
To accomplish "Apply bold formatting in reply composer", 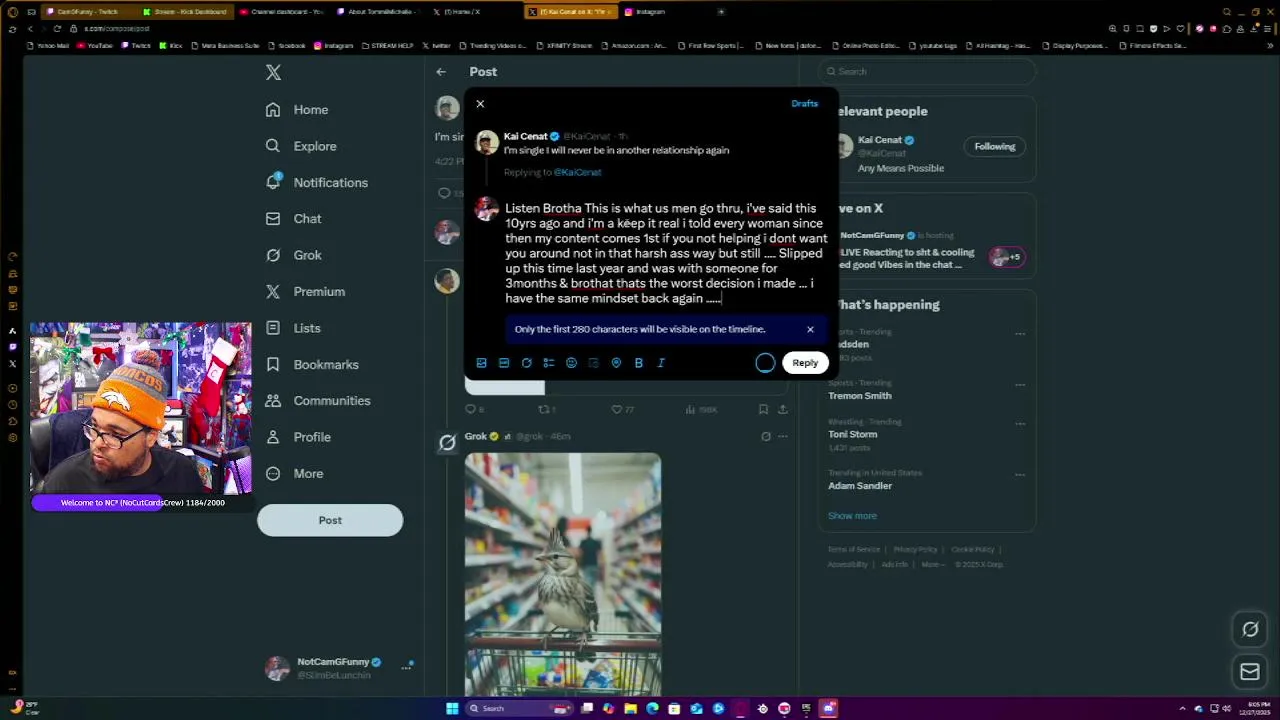I will [x=638, y=363].
